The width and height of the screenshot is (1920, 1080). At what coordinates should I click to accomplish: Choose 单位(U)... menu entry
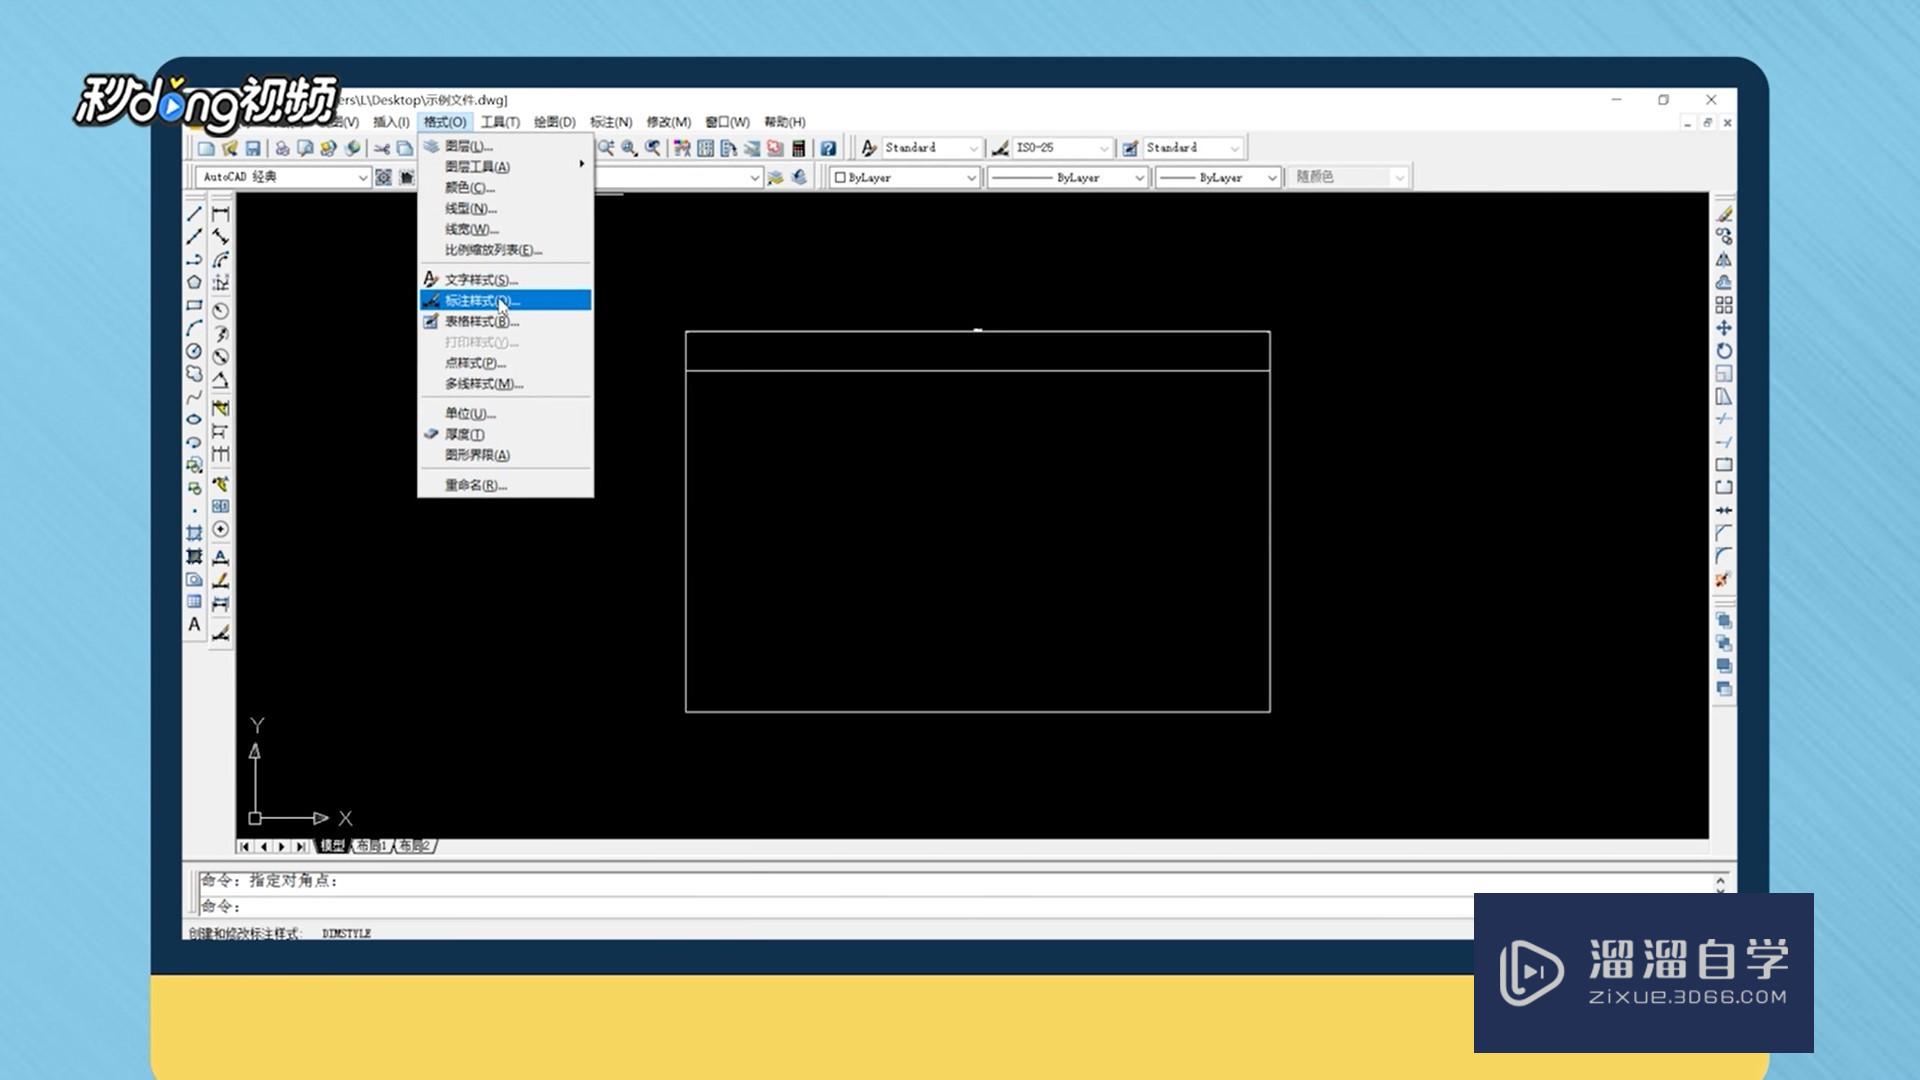(505, 414)
